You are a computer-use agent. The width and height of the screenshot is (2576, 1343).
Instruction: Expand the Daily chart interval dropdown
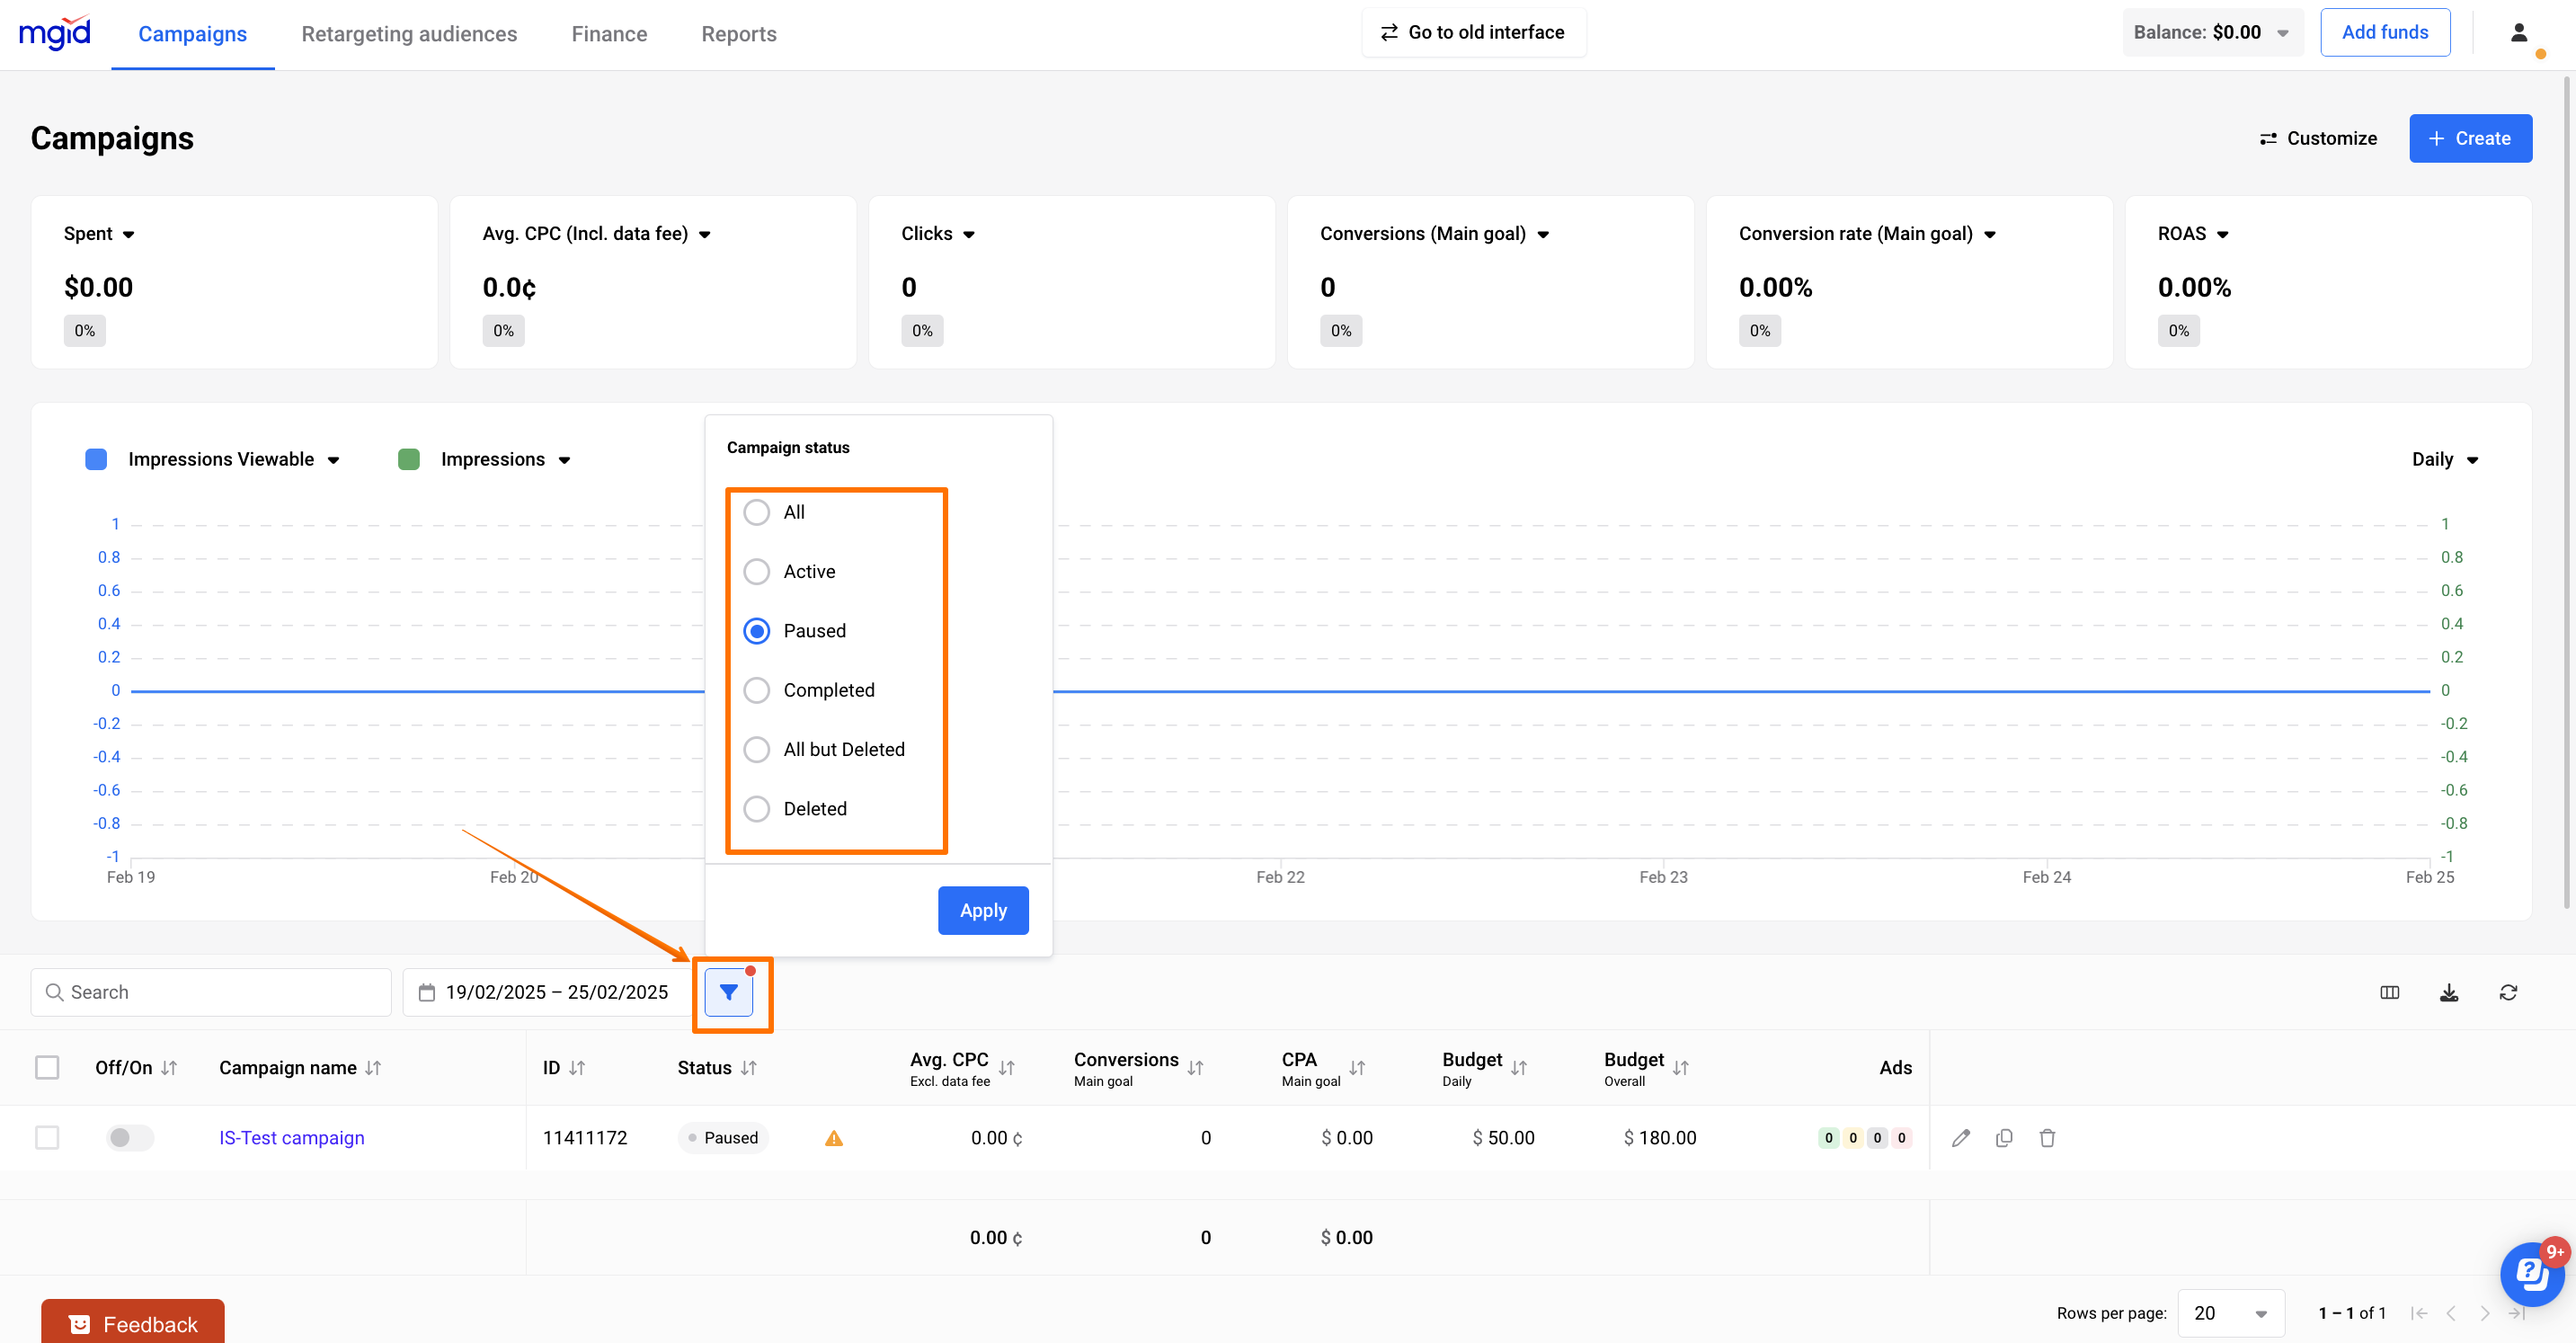(x=2443, y=459)
